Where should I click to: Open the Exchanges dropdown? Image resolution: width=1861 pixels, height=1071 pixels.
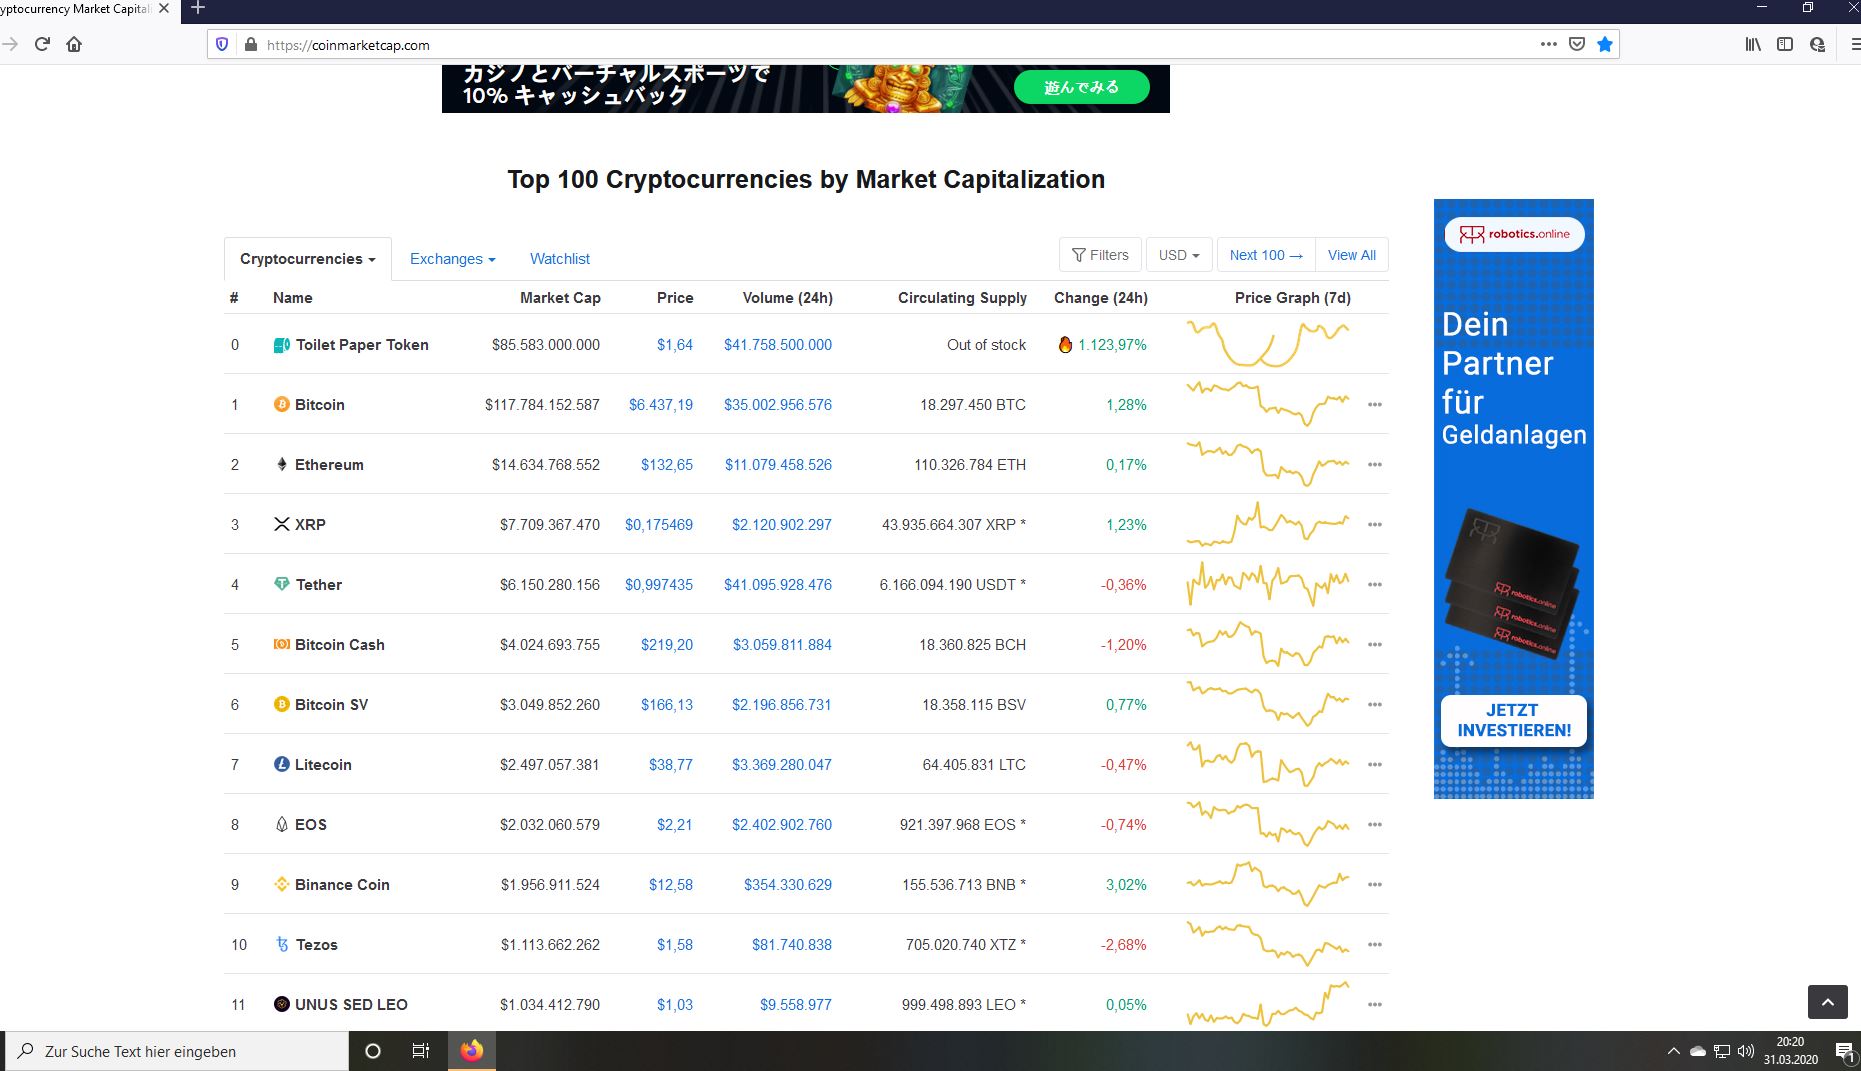(x=452, y=258)
